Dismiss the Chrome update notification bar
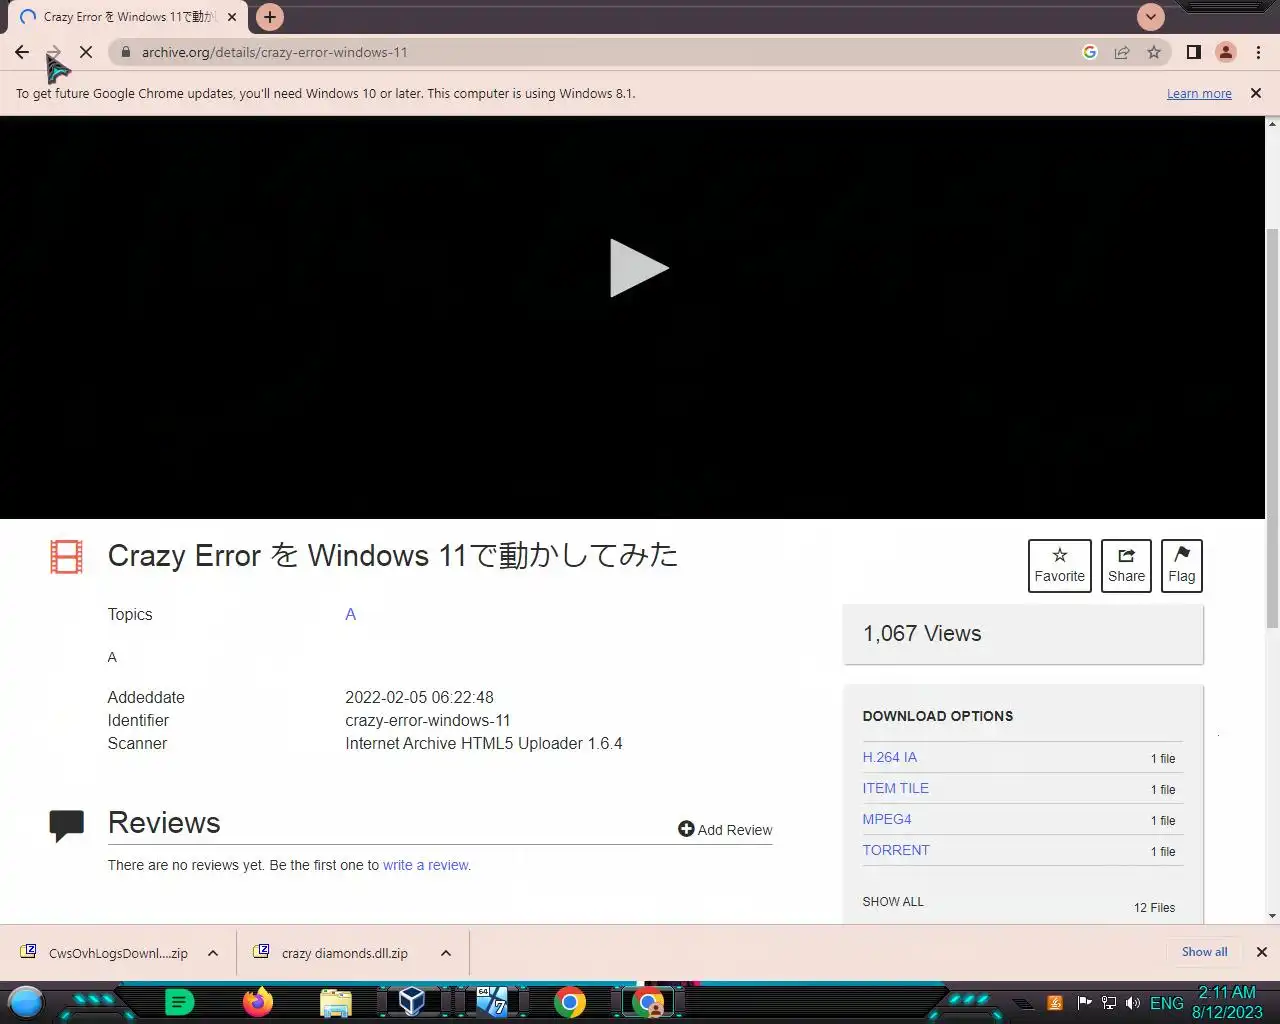1280x1024 pixels. [x=1256, y=93]
